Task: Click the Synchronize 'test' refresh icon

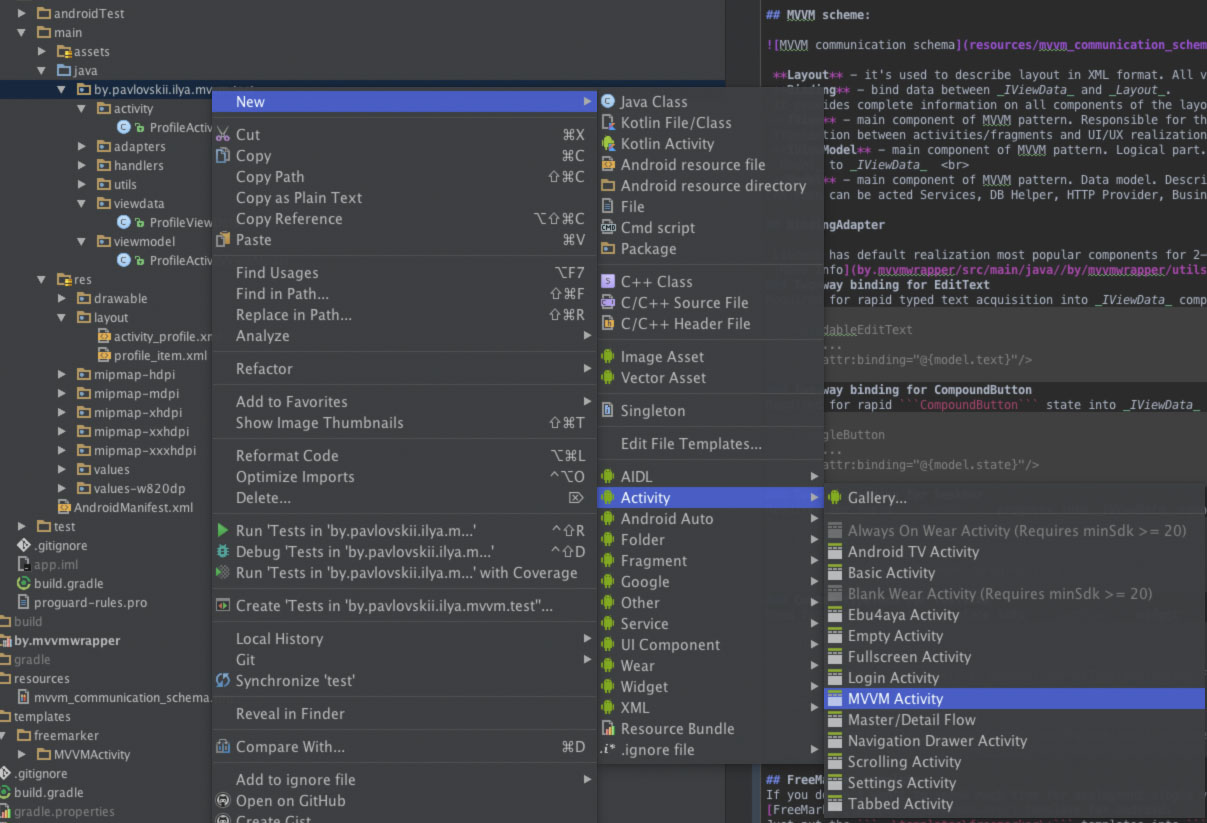Action: [x=223, y=680]
